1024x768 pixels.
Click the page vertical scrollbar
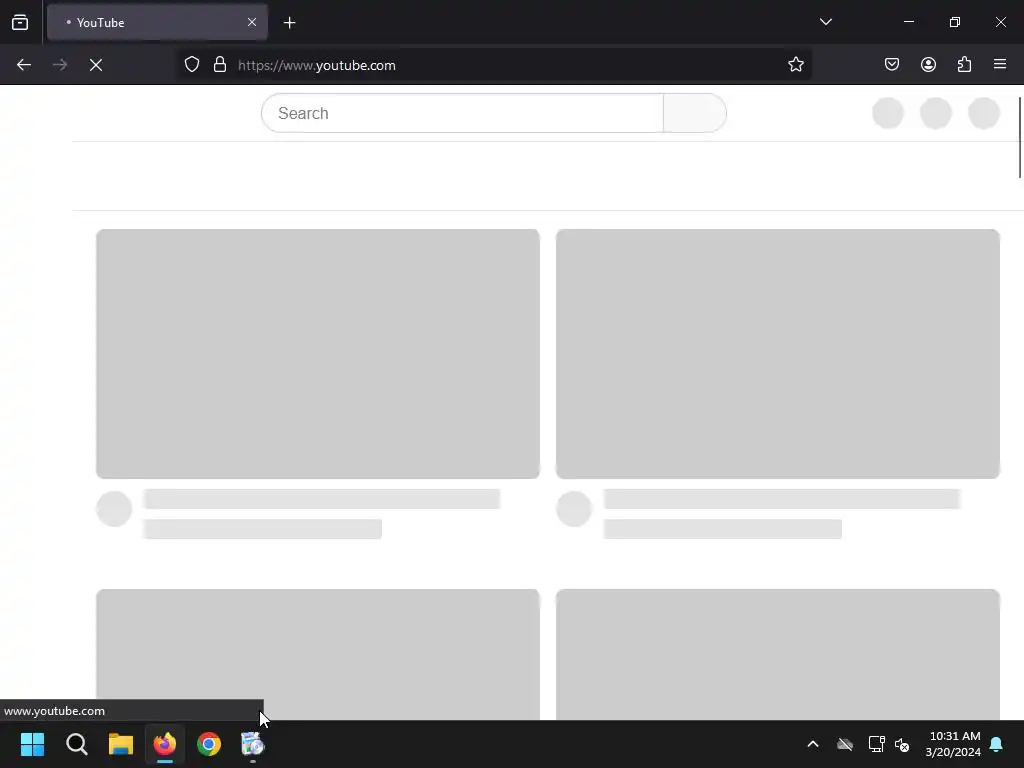1019,137
